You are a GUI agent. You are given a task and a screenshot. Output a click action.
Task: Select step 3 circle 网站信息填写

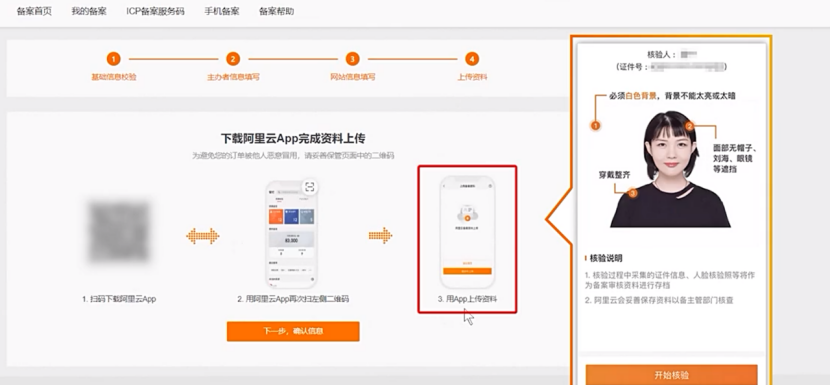[x=353, y=59]
